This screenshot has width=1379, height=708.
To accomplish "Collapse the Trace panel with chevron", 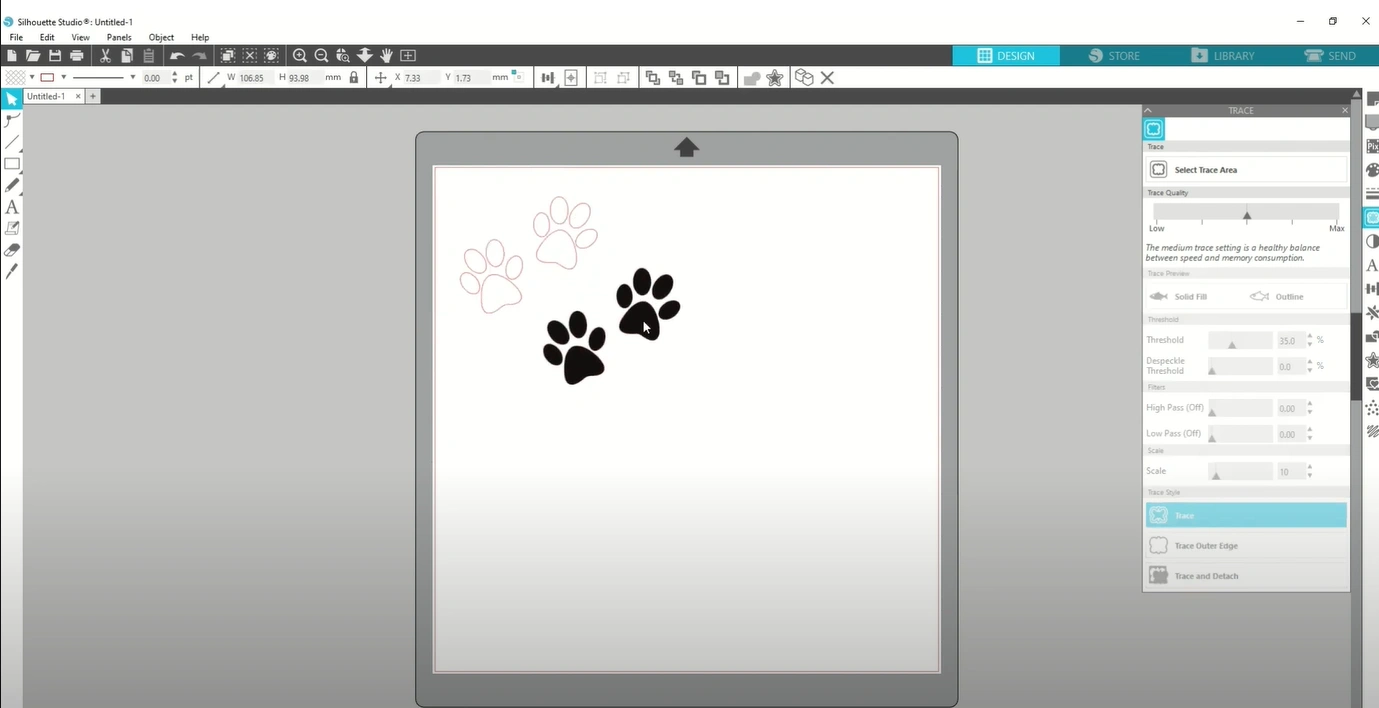I will pyautogui.click(x=1148, y=111).
